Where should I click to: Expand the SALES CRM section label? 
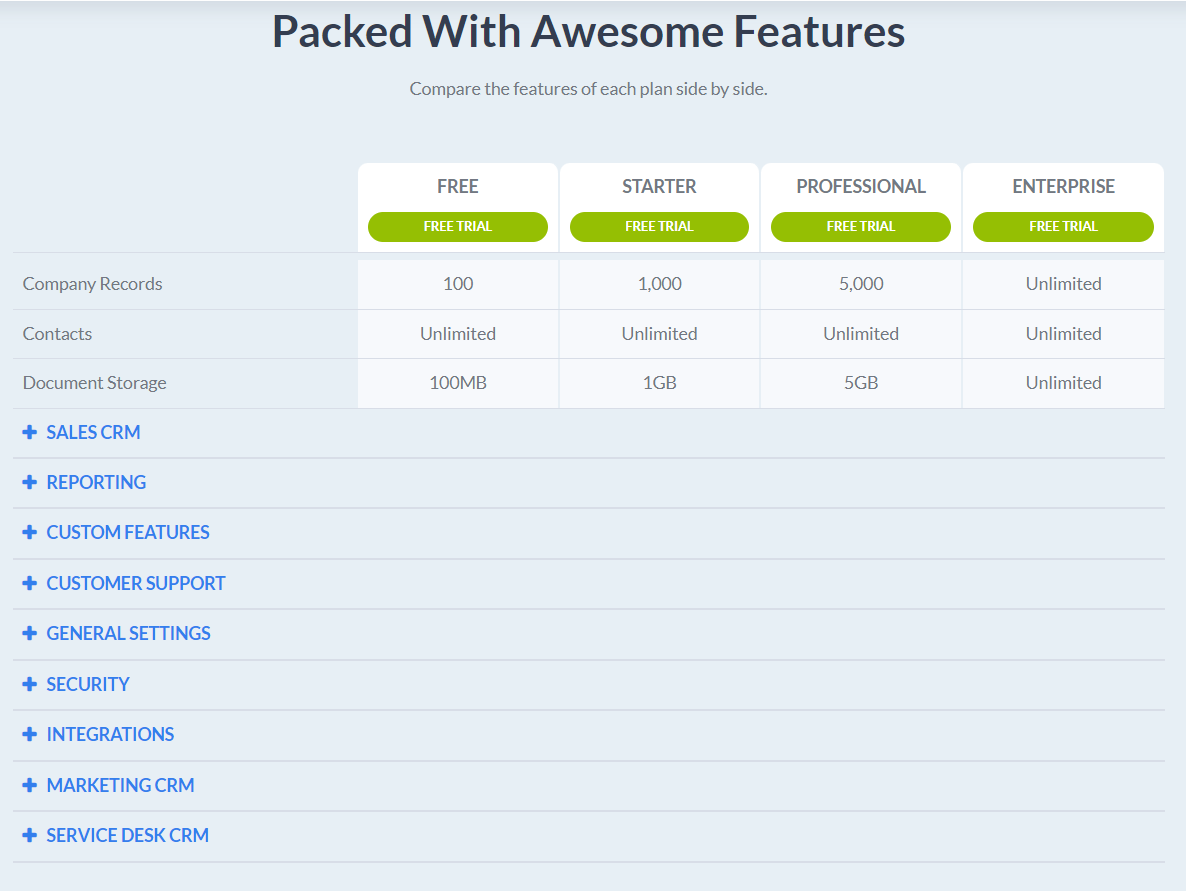tap(93, 433)
